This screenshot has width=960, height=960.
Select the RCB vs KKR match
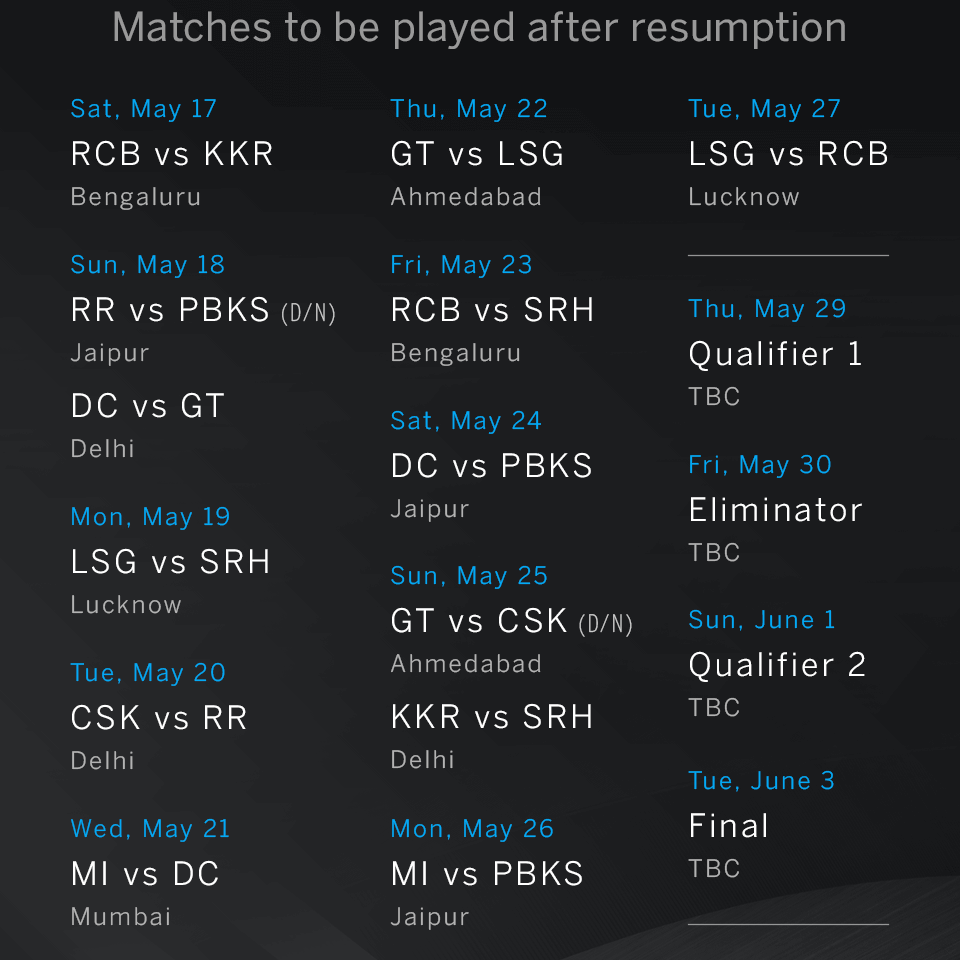[171, 154]
